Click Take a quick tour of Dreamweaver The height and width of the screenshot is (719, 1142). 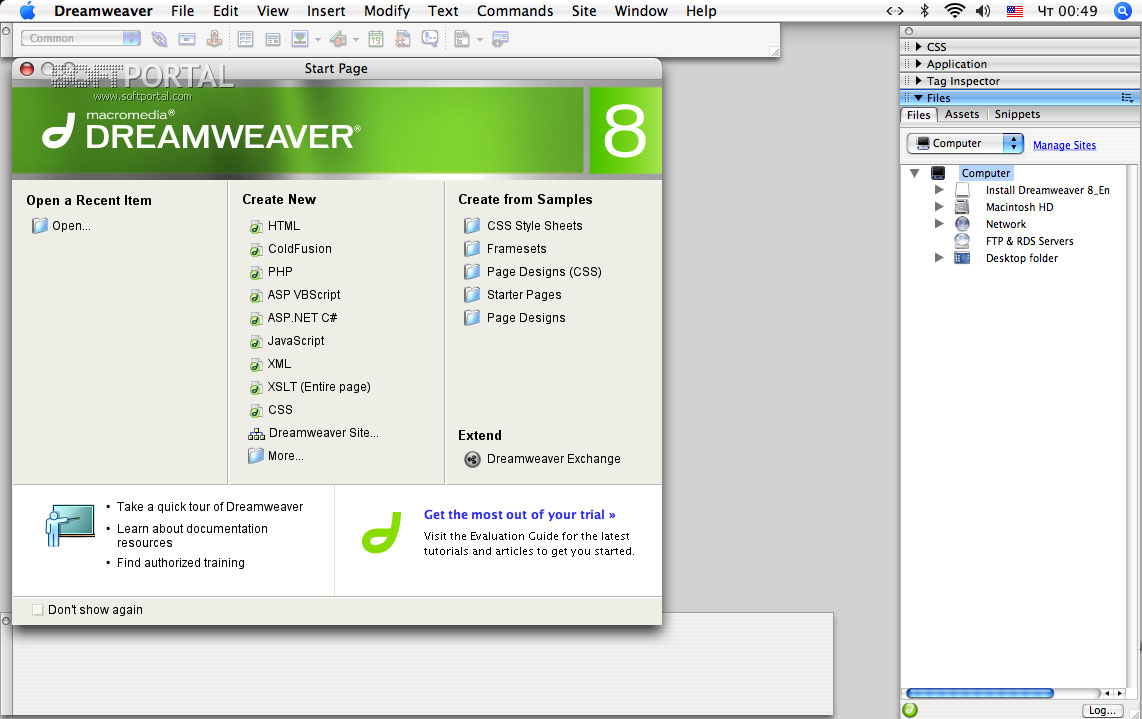[x=210, y=507]
